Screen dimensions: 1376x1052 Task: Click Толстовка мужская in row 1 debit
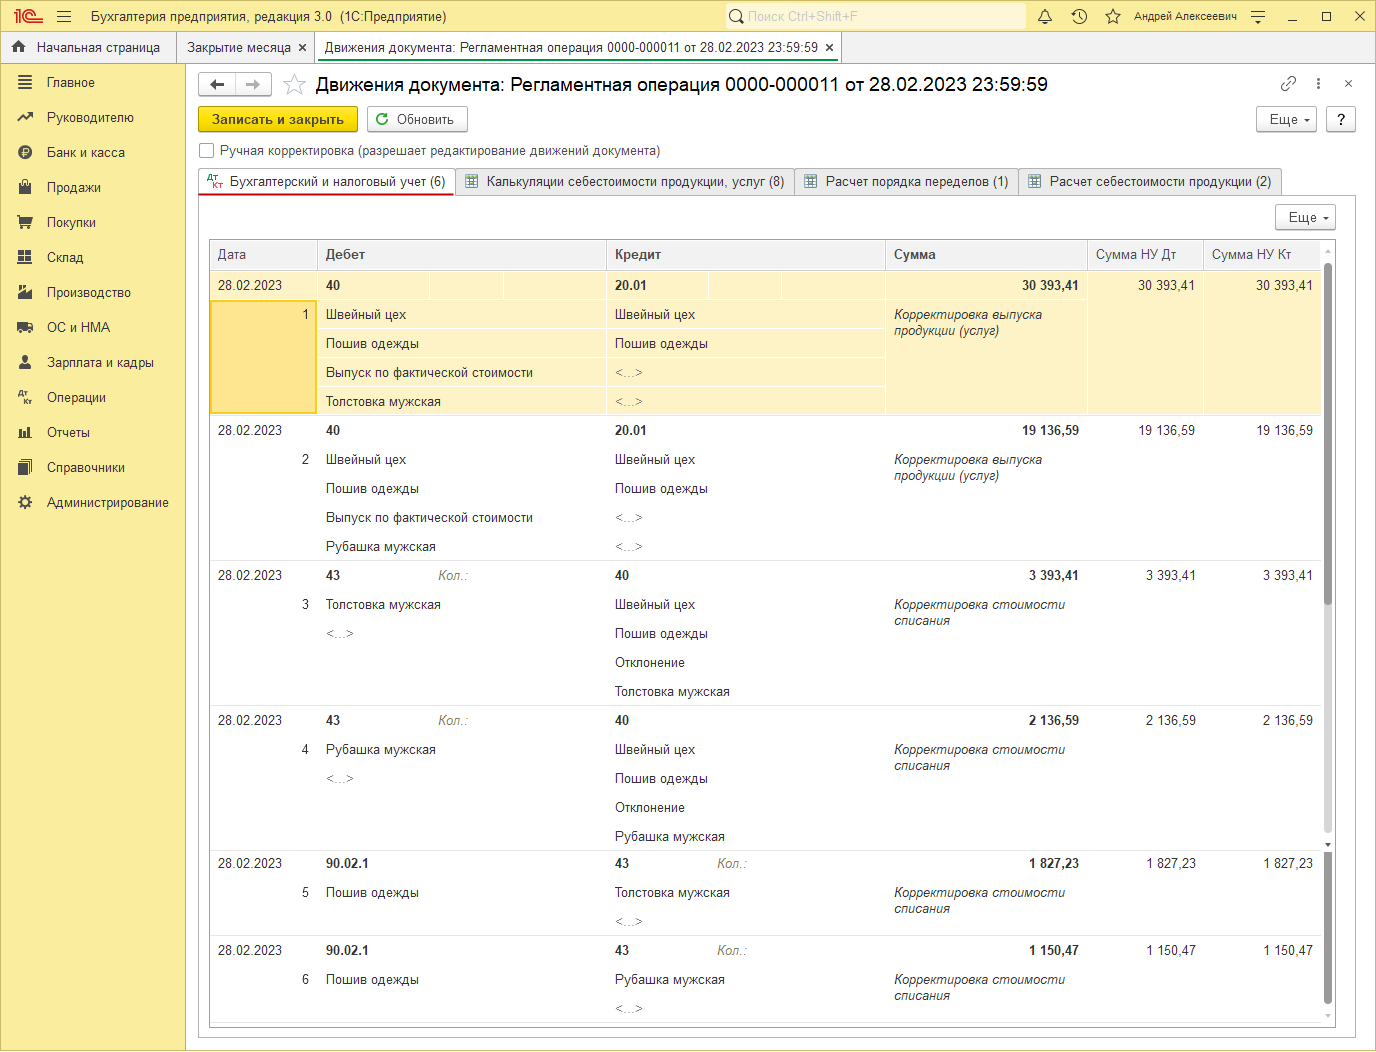[x=383, y=402]
